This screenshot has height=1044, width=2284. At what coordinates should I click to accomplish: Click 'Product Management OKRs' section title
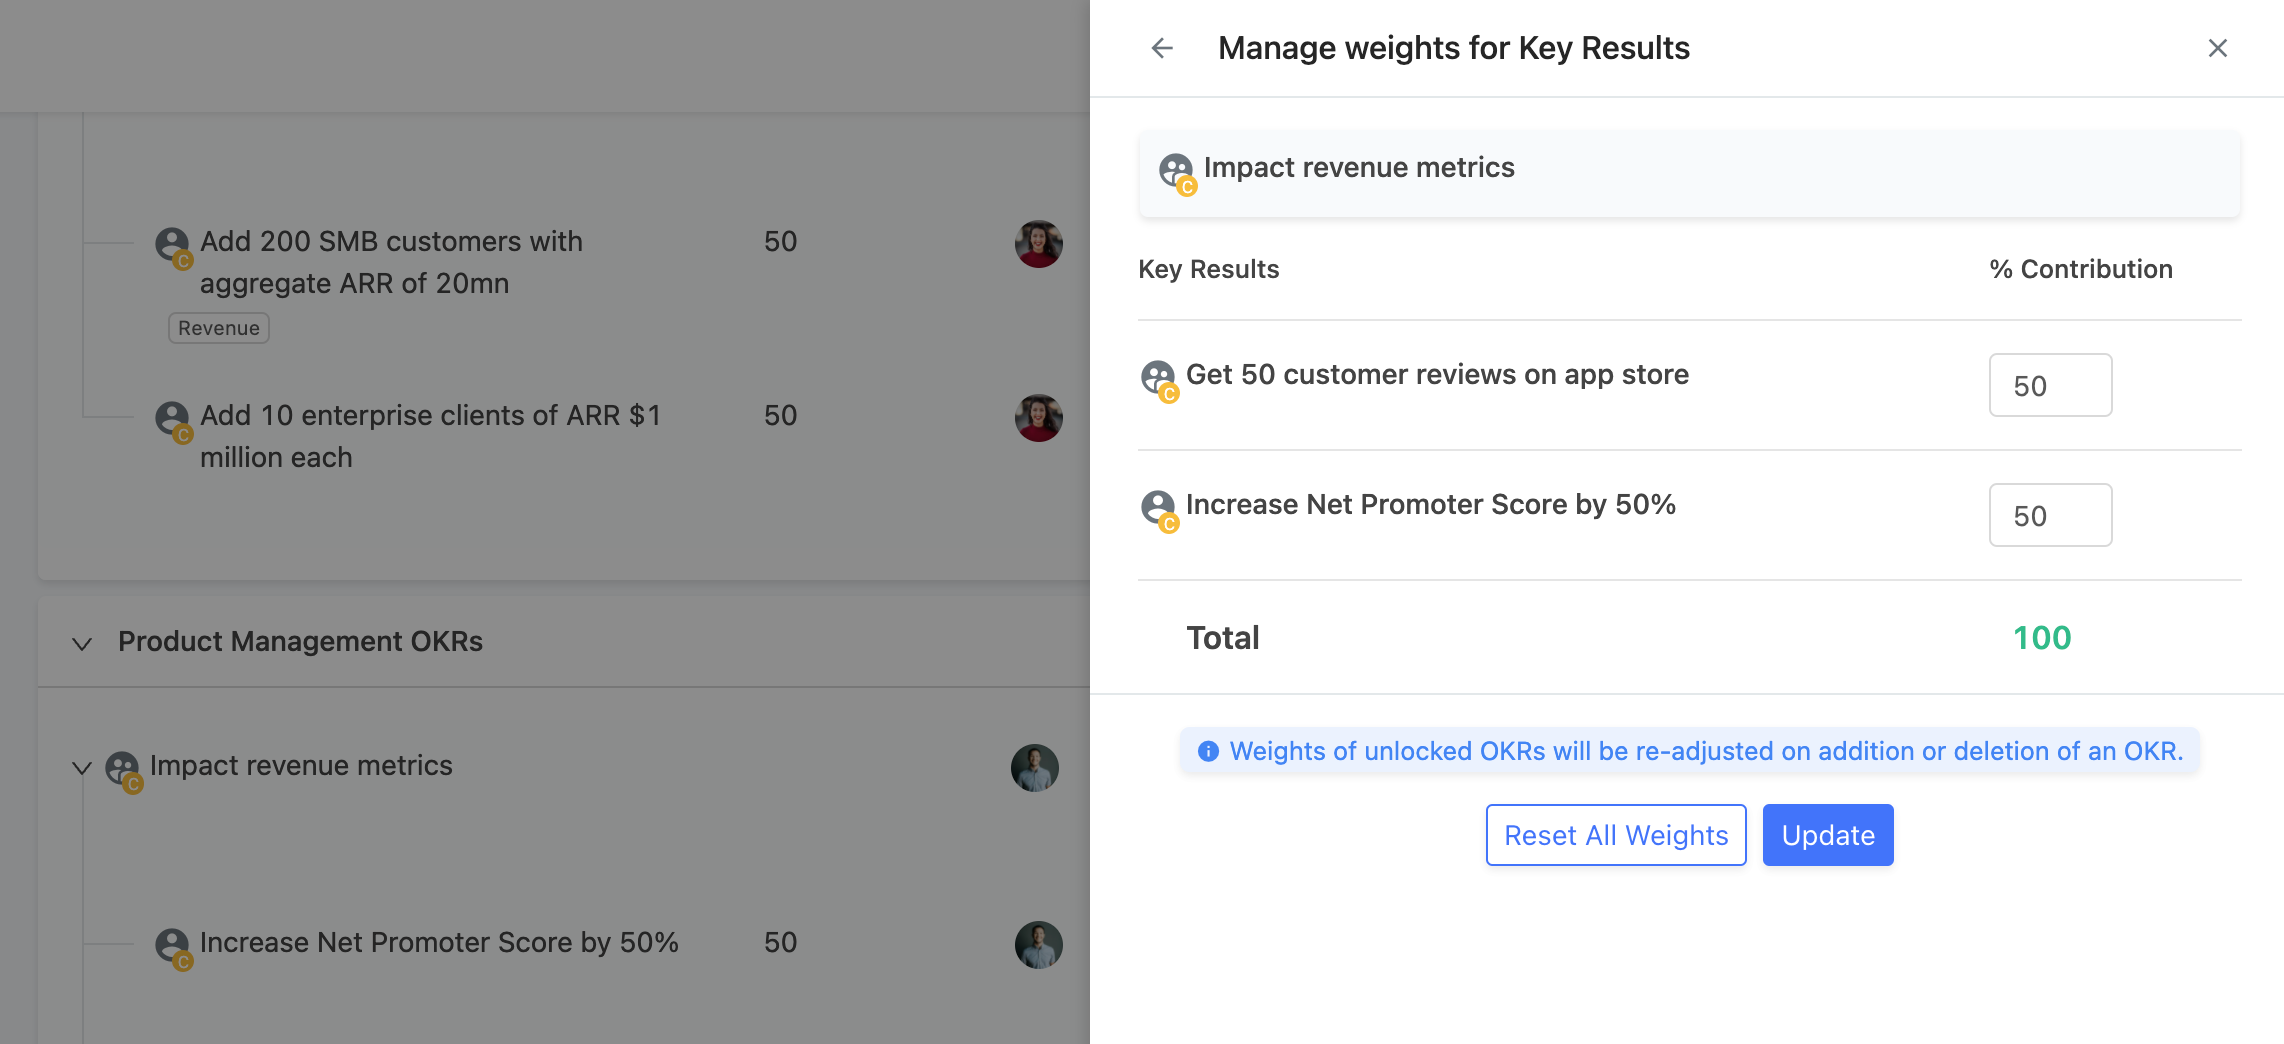click(x=300, y=641)
